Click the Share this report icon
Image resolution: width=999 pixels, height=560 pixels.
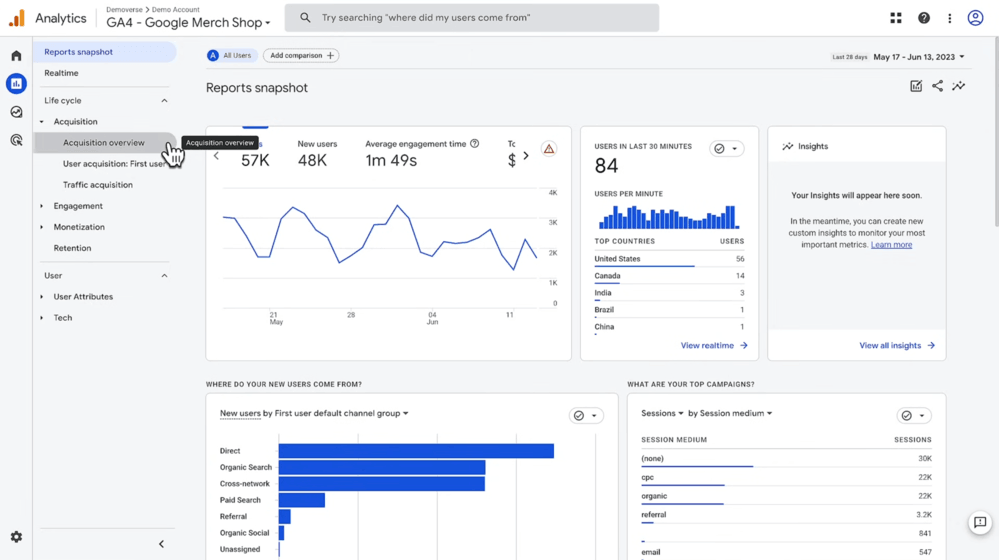click(937, 86)
